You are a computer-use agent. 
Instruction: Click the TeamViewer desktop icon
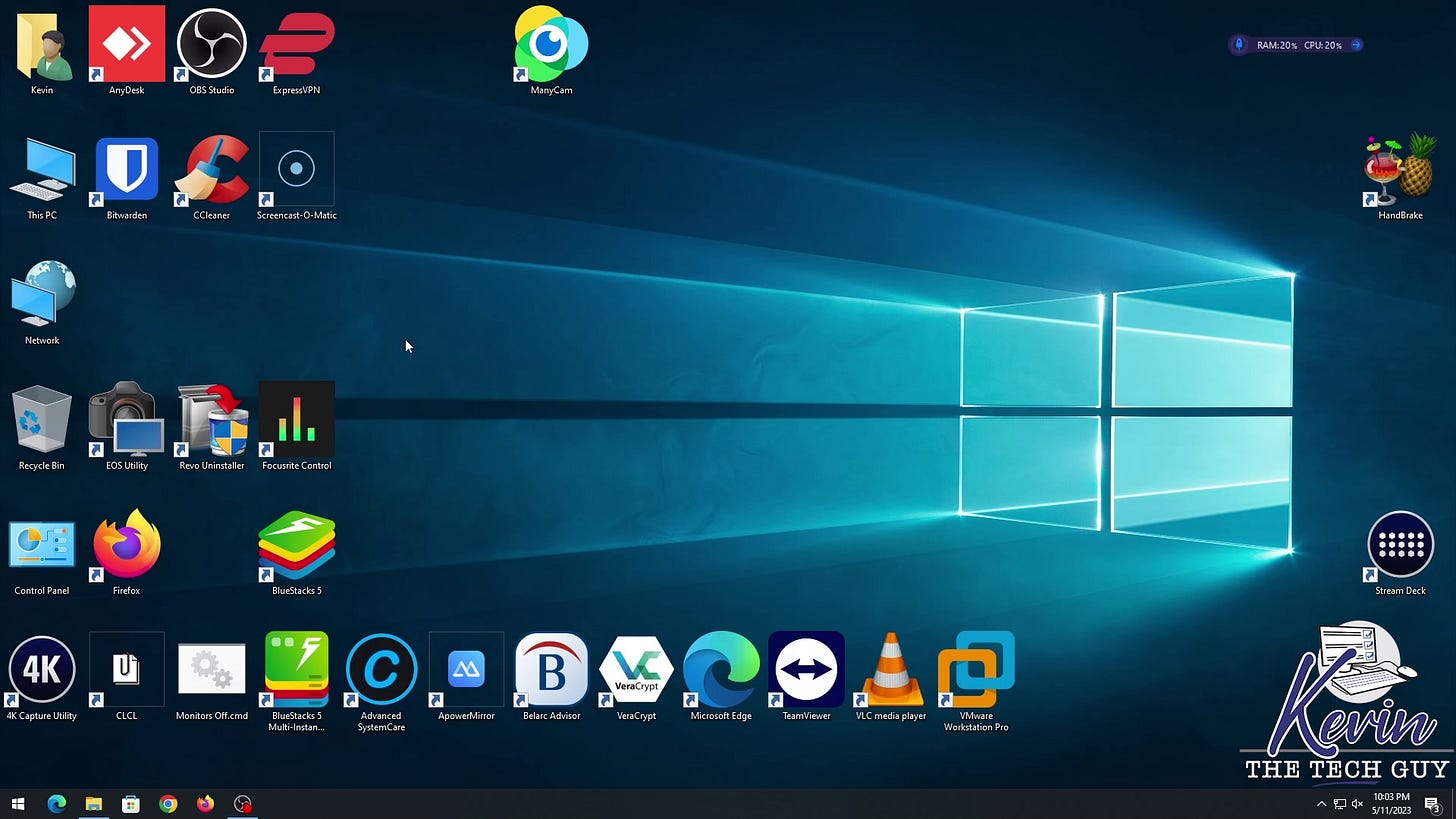pyautogui.click(x=806, y=677)
